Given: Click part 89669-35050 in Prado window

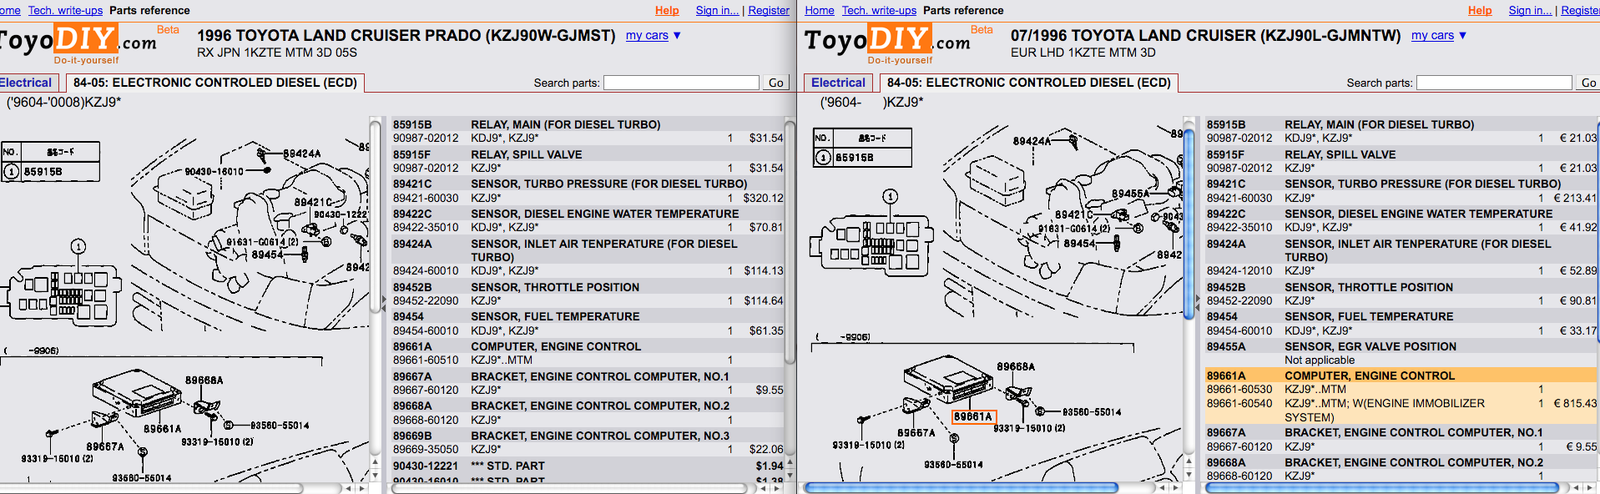Looking at the screenshot, I should (x=426, y=450).
